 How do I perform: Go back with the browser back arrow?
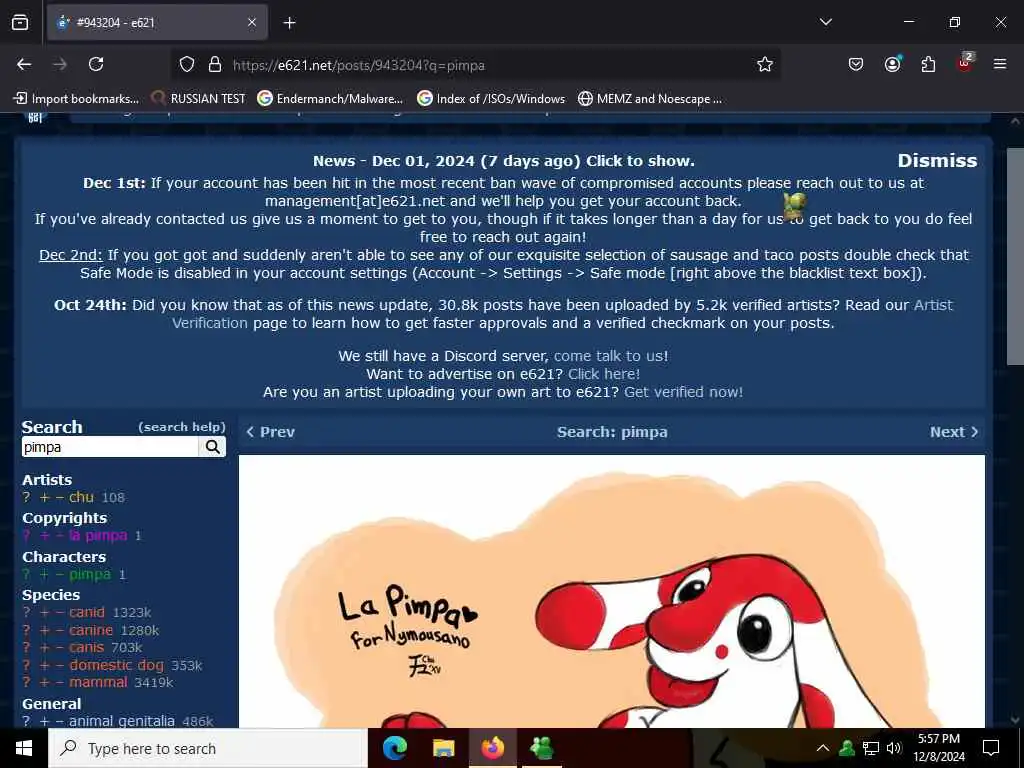24,64
